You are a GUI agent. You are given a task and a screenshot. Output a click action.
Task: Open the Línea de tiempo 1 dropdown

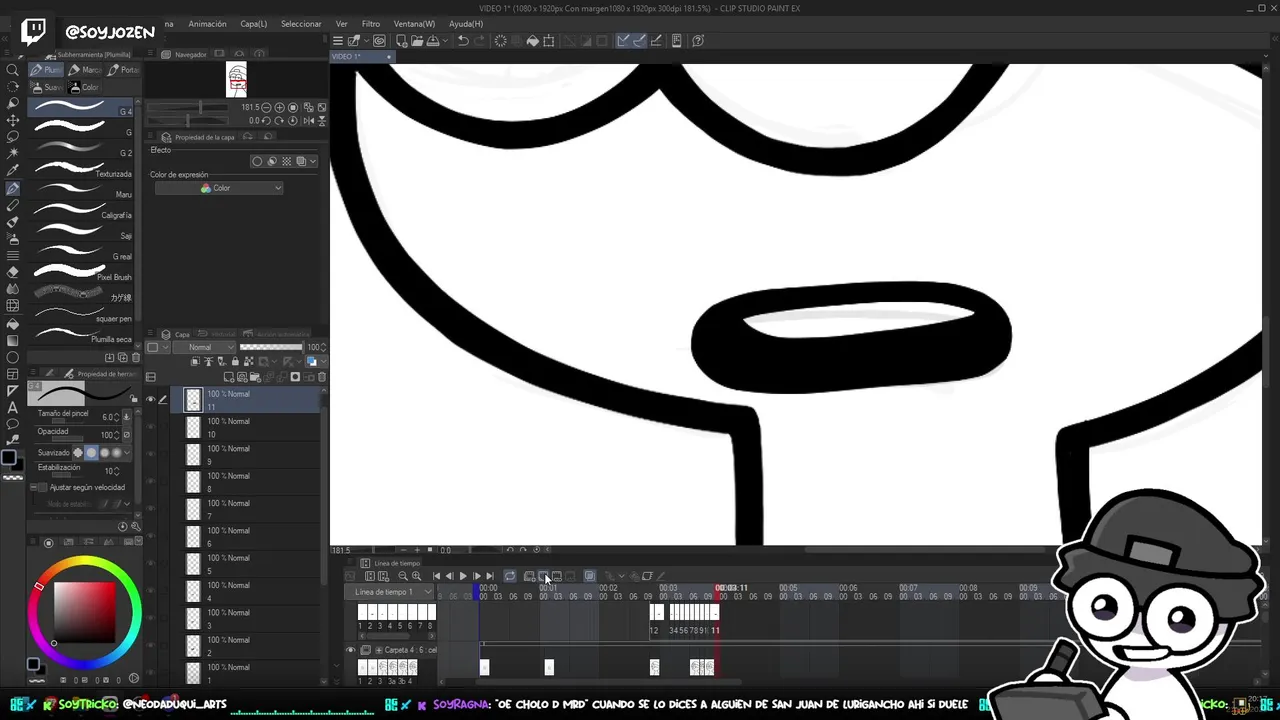pos(393,592)
